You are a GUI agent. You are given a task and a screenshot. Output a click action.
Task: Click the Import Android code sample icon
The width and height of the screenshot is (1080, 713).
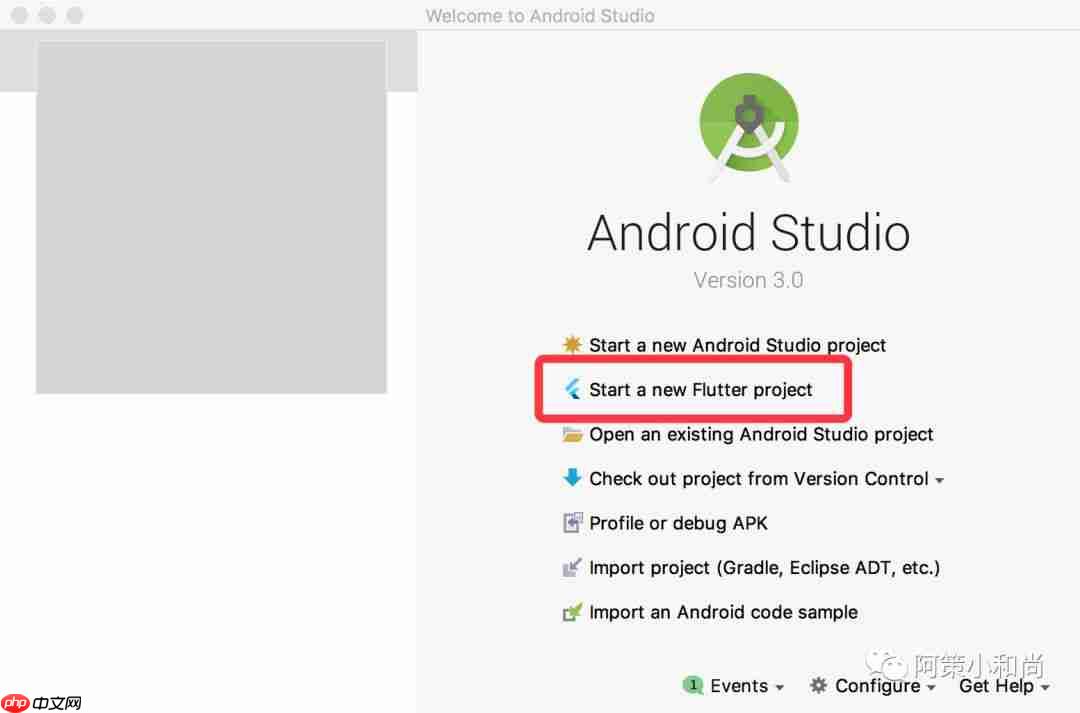tap(572, 612)
